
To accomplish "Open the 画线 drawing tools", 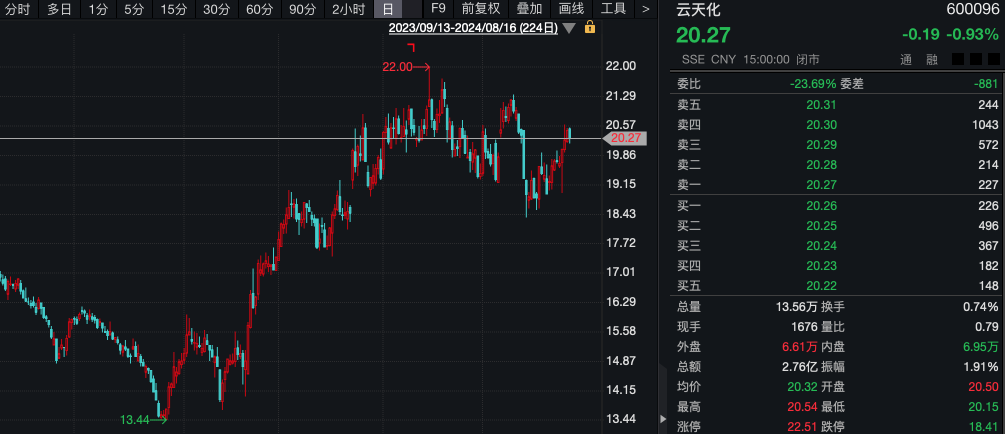I will click(572, 9).
